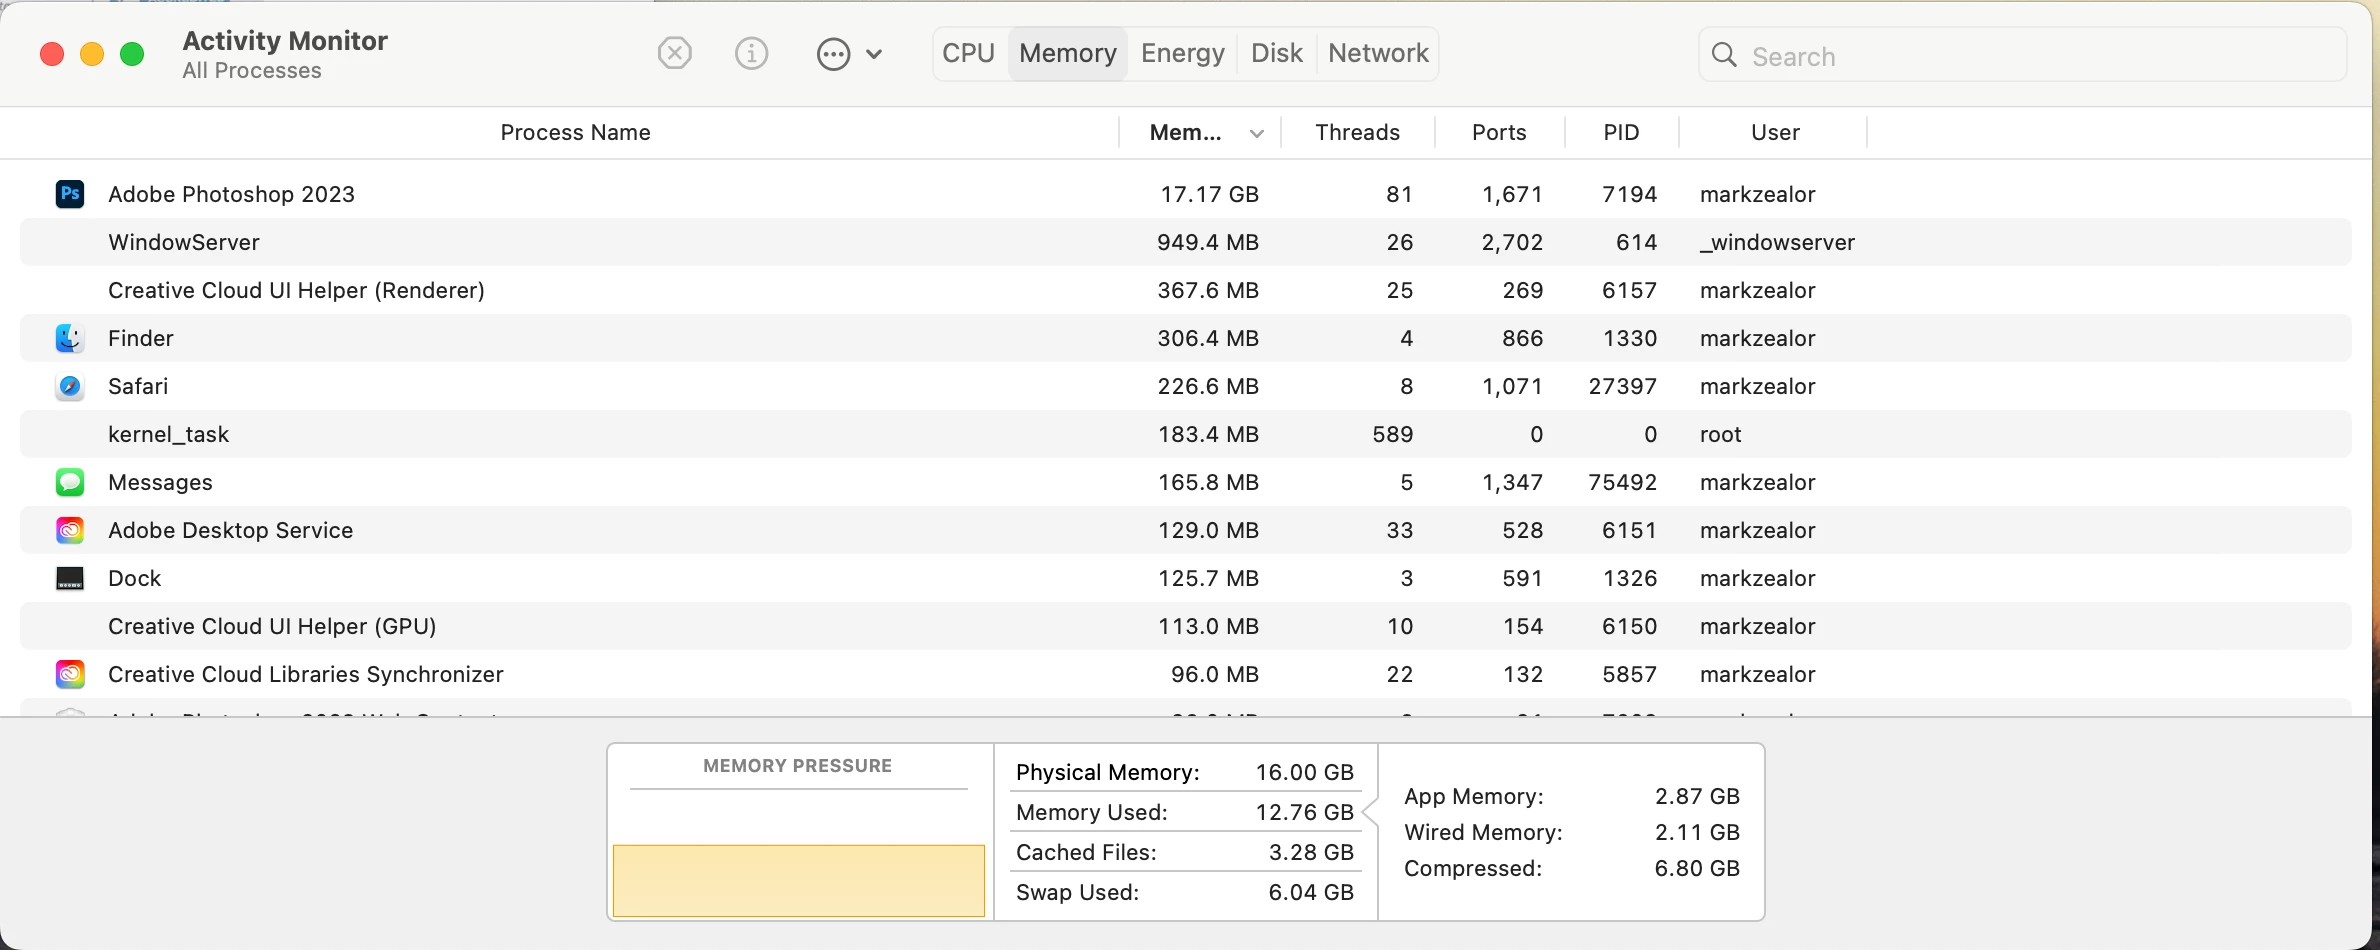
Task: Select the WindowServer process
Action: (184, 242)
